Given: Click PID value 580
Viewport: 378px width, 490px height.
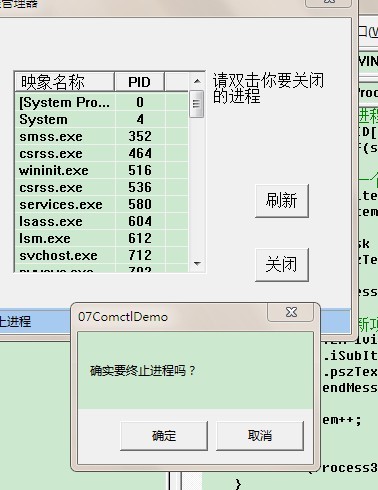Looking at the screenshot, I should click(x=140, y=204).
